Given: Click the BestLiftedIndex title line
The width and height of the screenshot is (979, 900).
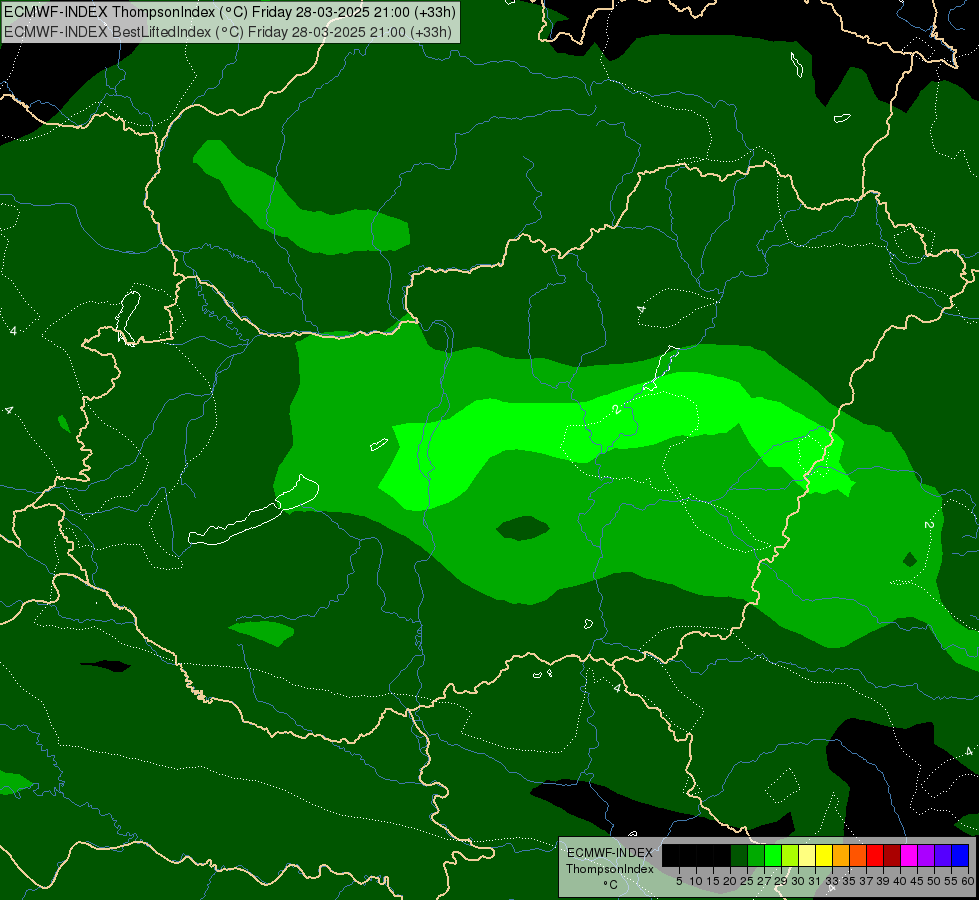Looking at the screenshot, I should tap(228, 32).
